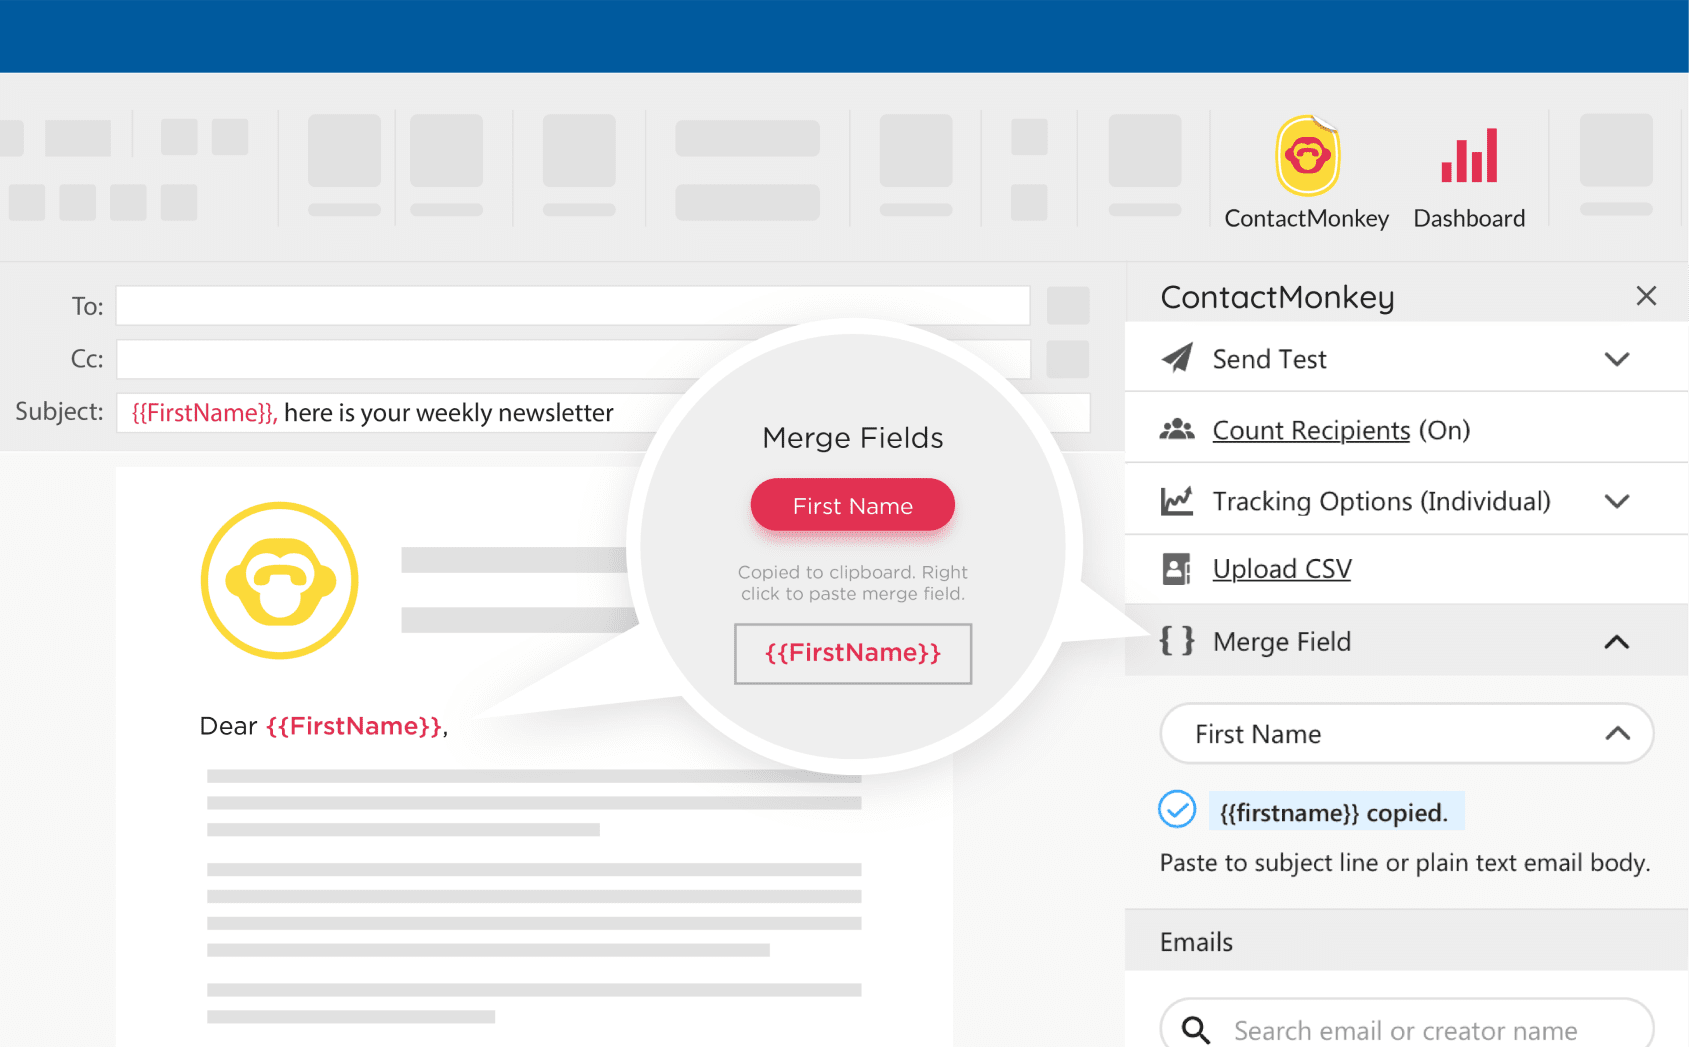Select the {{FirstName}} merge tag box
The height and width of the screenshot is (1047, 1689).
852,653
